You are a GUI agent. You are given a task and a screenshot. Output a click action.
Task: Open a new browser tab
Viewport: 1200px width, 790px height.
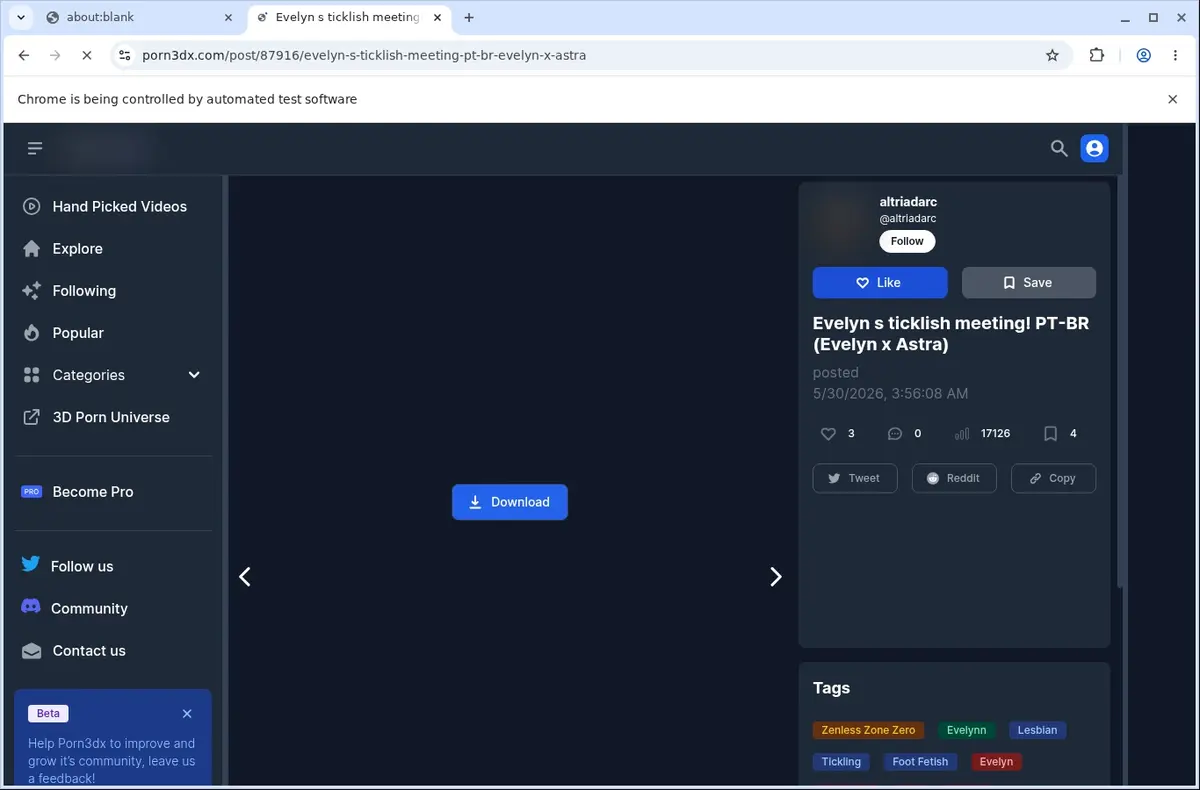click(x=469, y=17)
